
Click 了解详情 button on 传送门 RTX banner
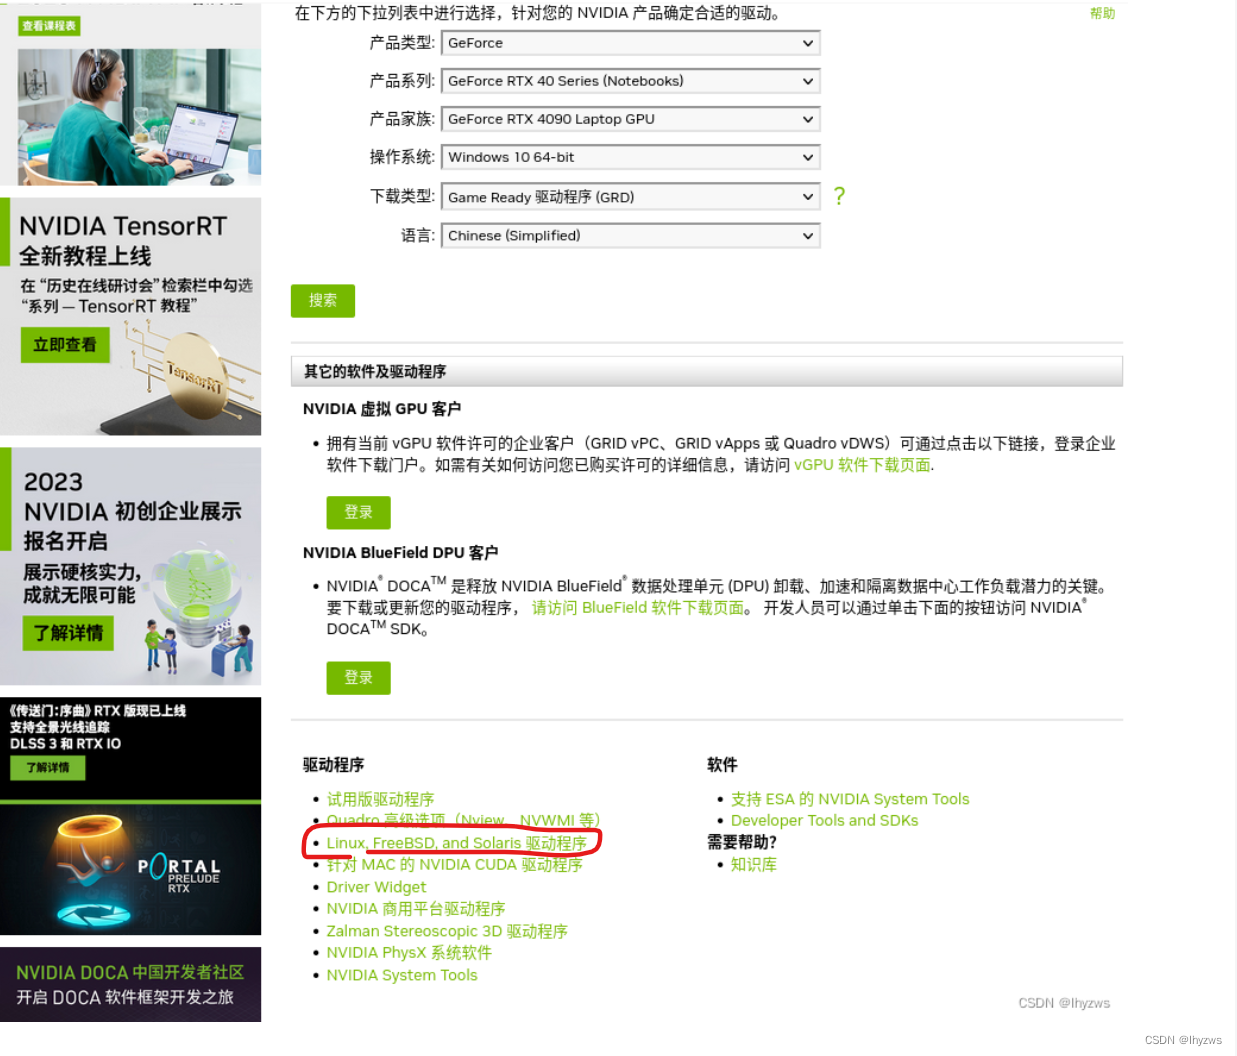click(48, 768)
